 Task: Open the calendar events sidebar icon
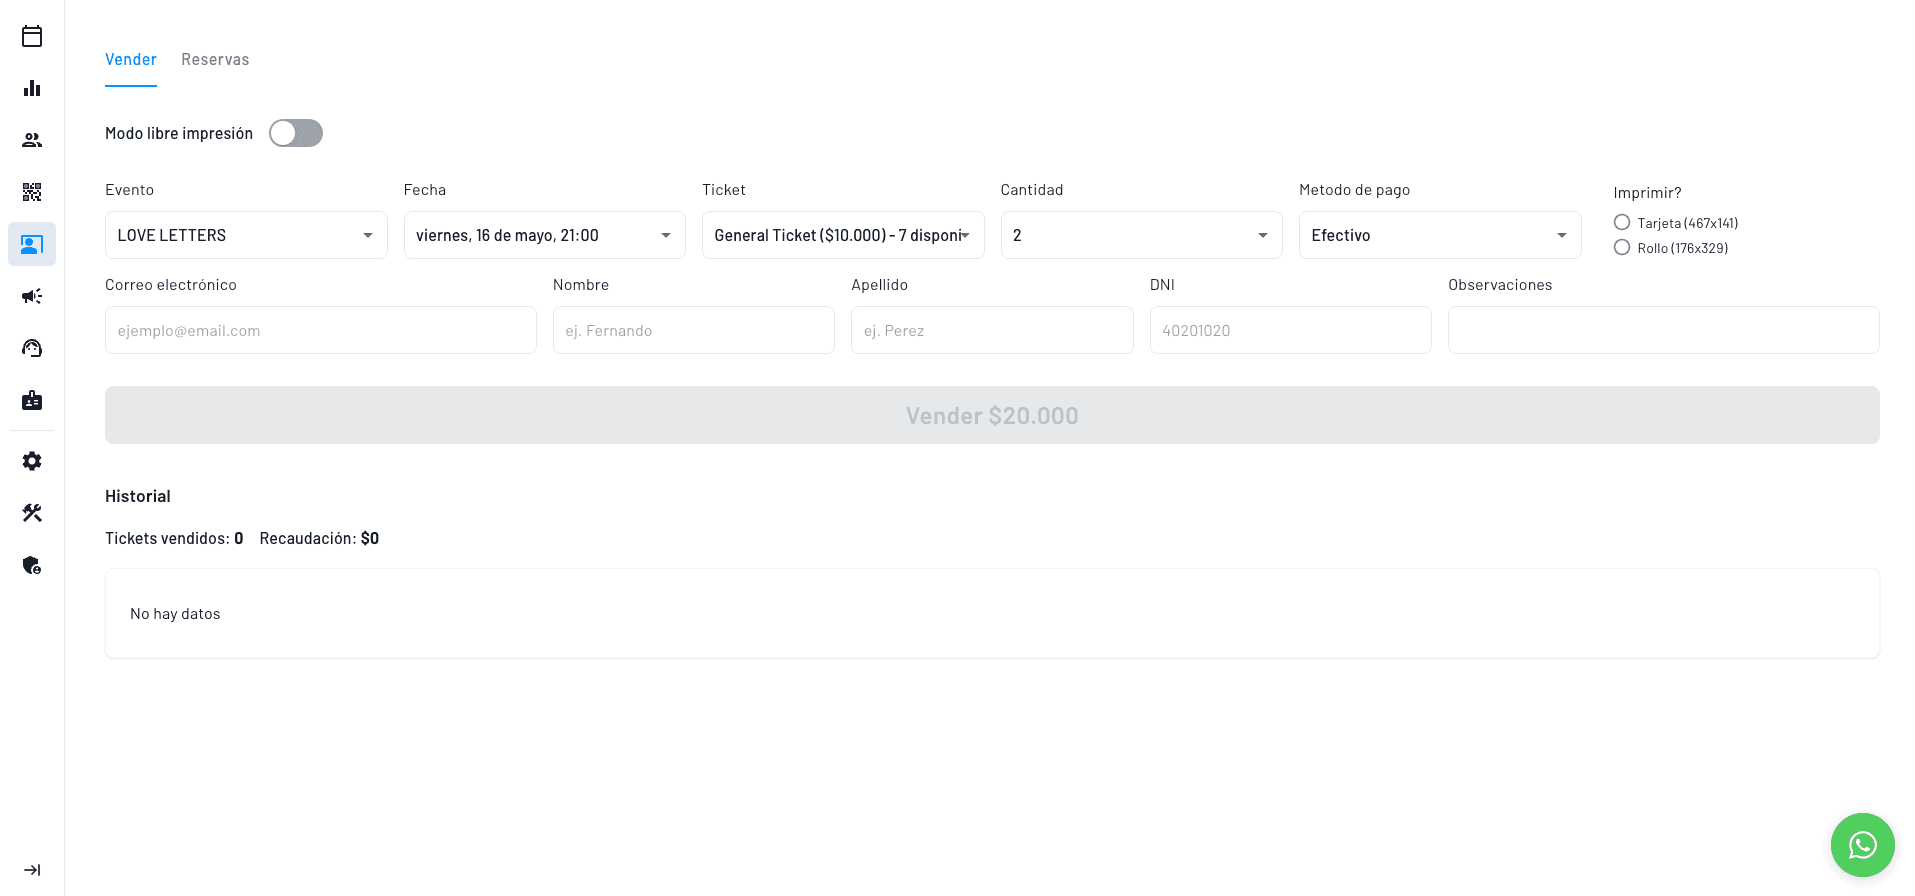point(32,36)
